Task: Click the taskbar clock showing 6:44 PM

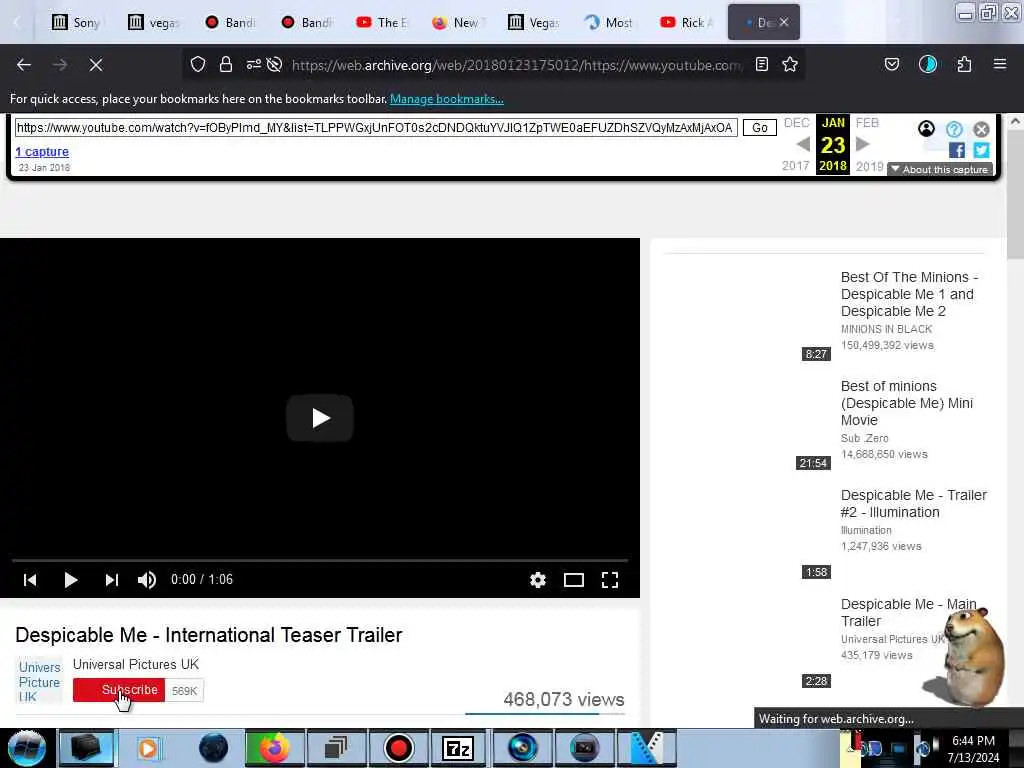Action: pyautogui.click(x=973, y=749)
